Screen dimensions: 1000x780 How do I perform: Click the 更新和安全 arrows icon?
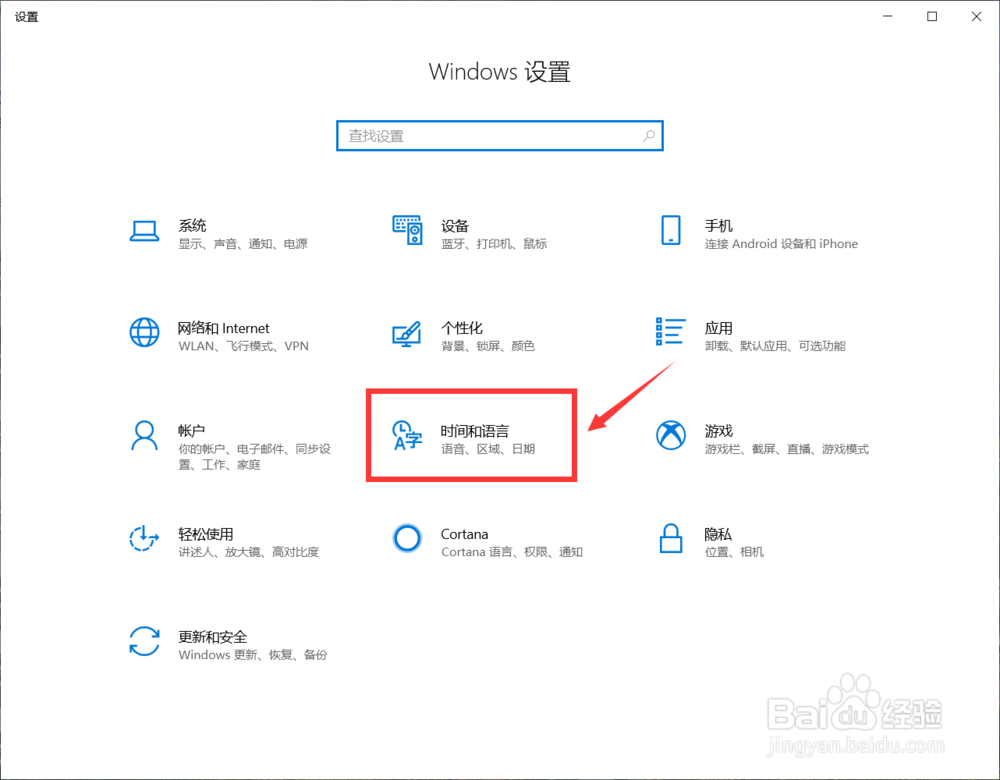[x=145, y=641]
